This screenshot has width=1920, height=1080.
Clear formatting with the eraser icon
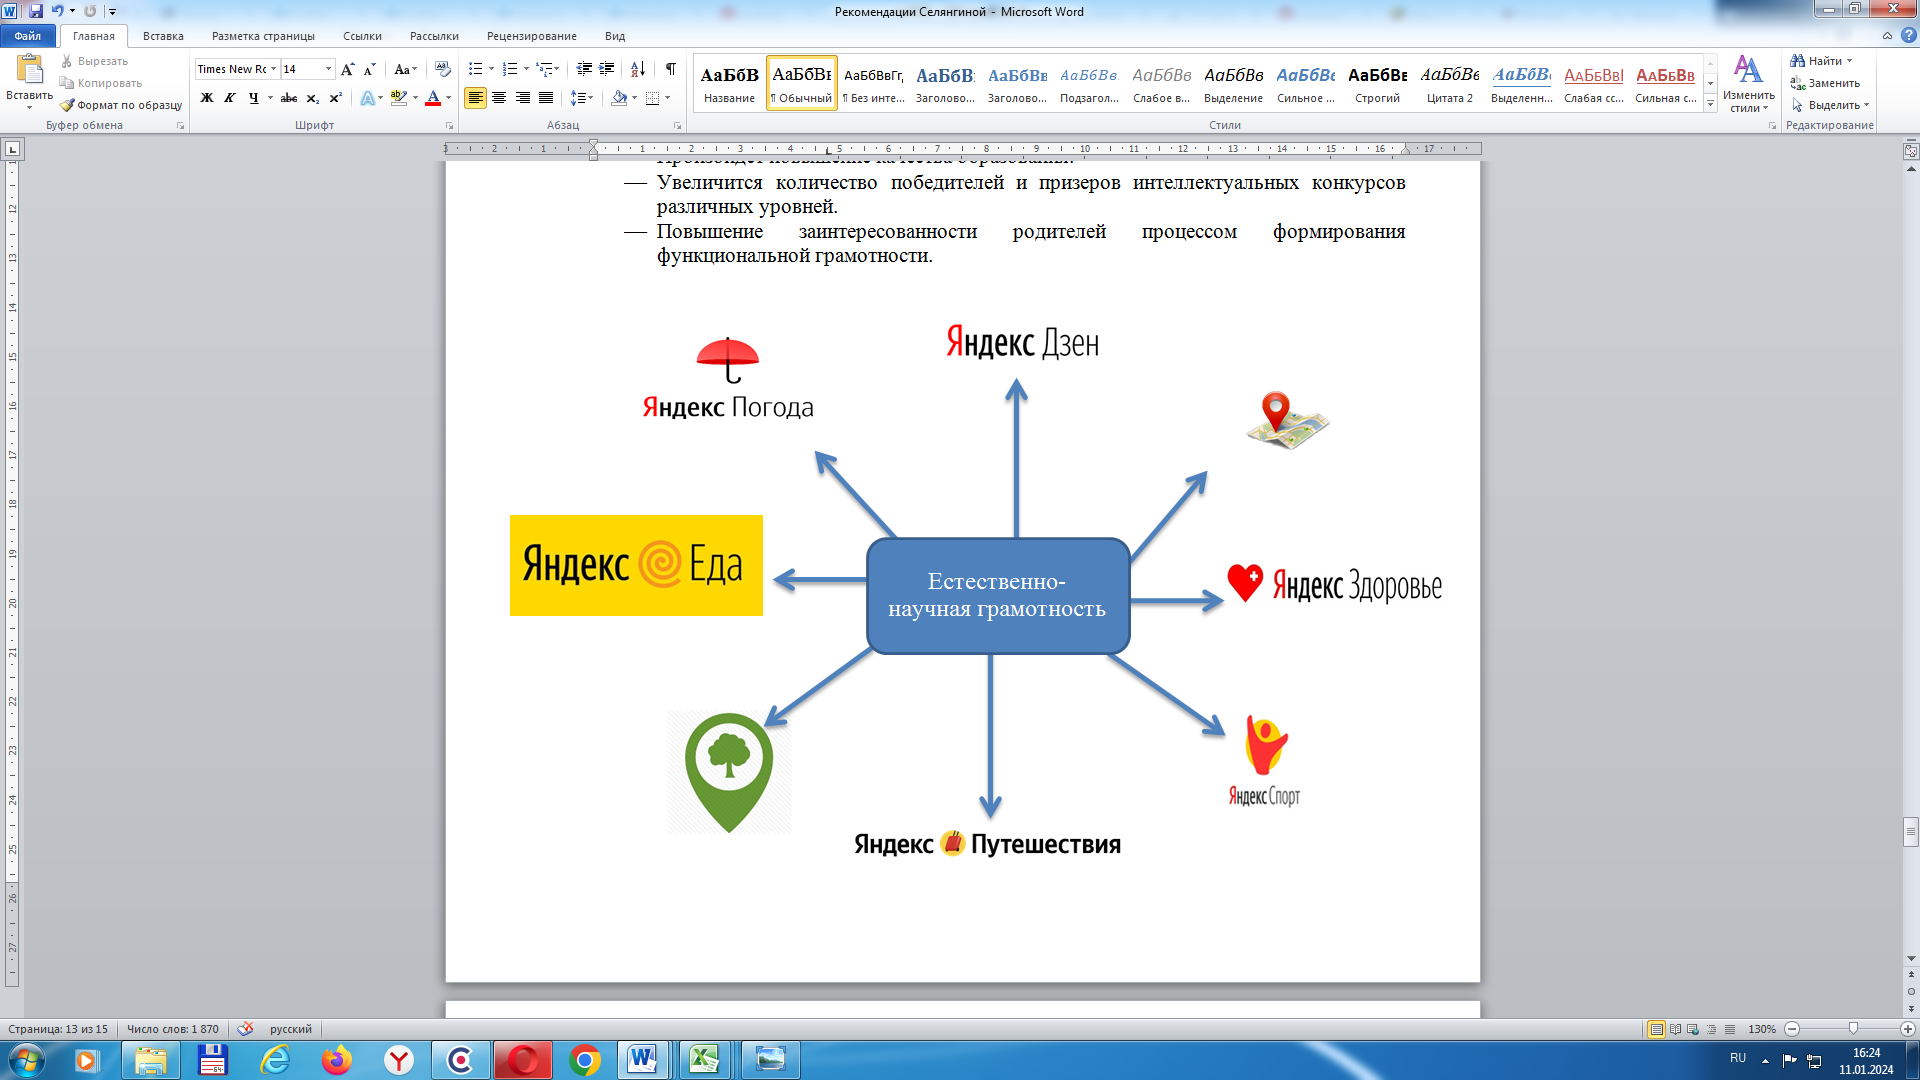click(x=442, y=69)
